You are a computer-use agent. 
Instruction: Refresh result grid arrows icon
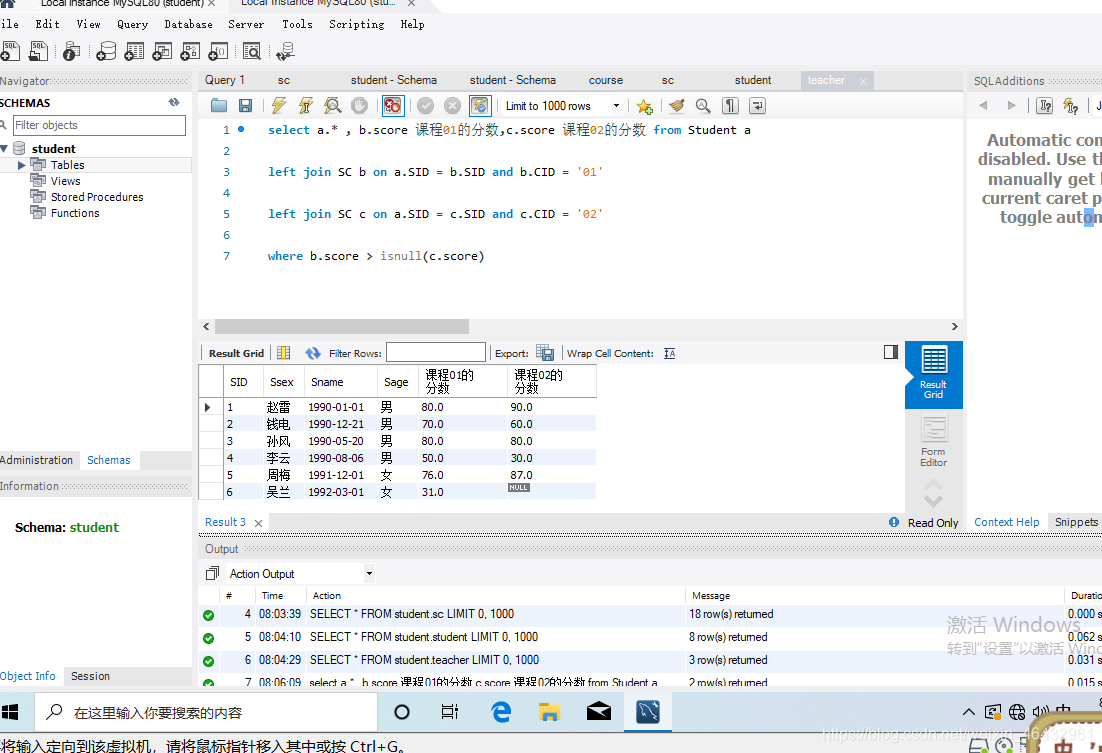(x=313, y=353)
